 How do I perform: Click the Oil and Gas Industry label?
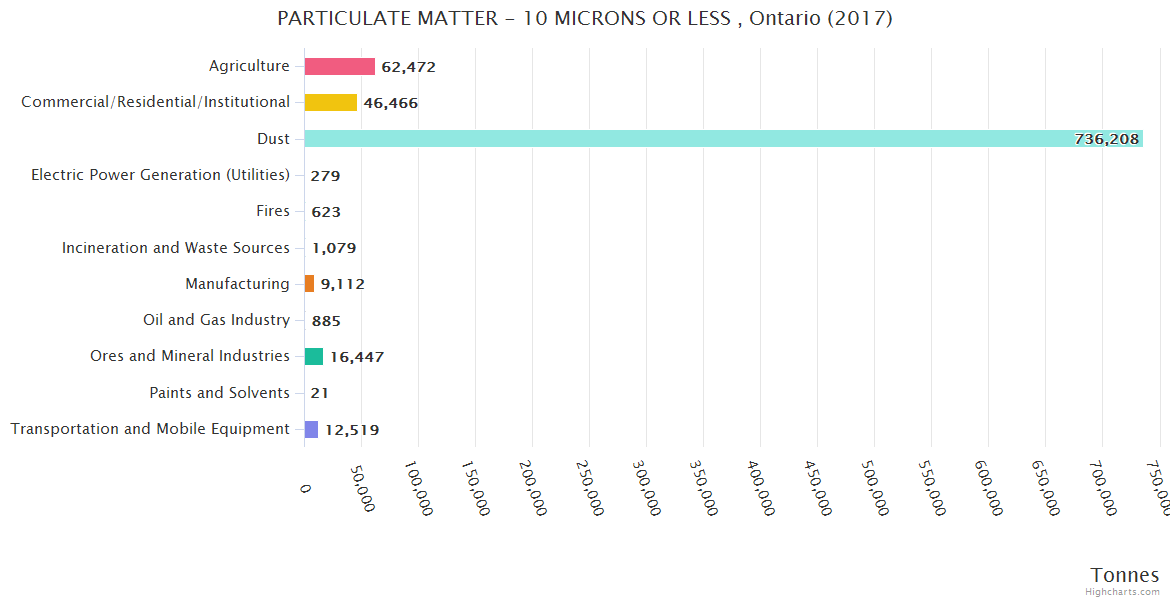217,320
